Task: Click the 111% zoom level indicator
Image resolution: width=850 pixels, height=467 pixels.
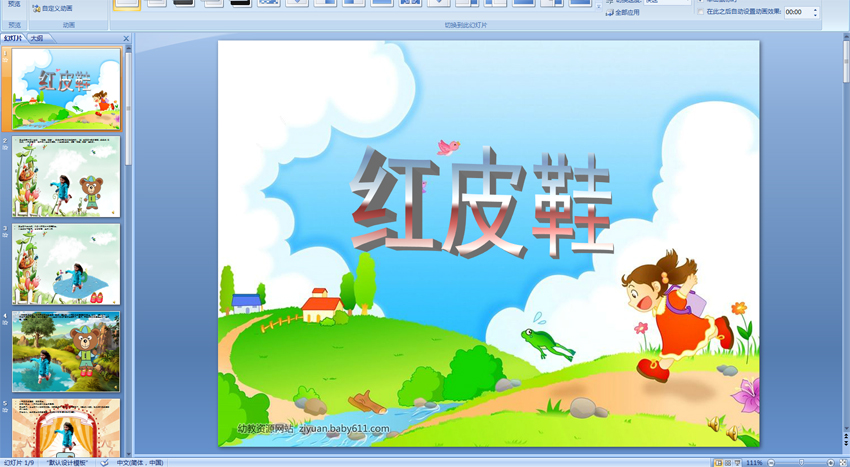Action: point(754,463)
